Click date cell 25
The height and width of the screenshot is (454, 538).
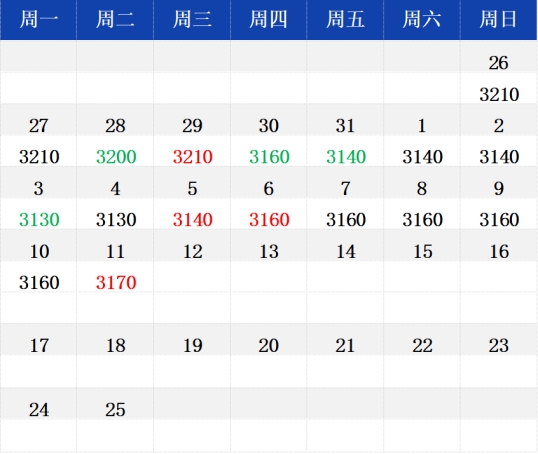pos(115,410)
